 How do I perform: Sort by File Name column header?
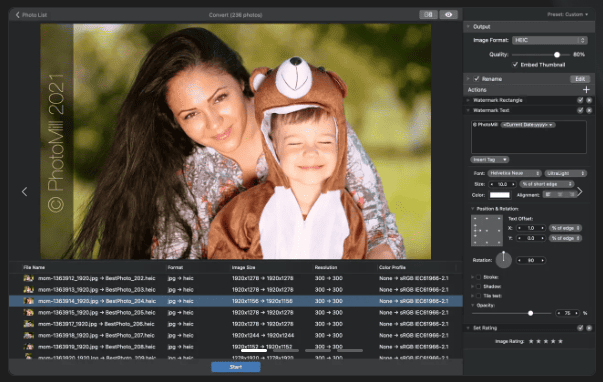[34, 267]
